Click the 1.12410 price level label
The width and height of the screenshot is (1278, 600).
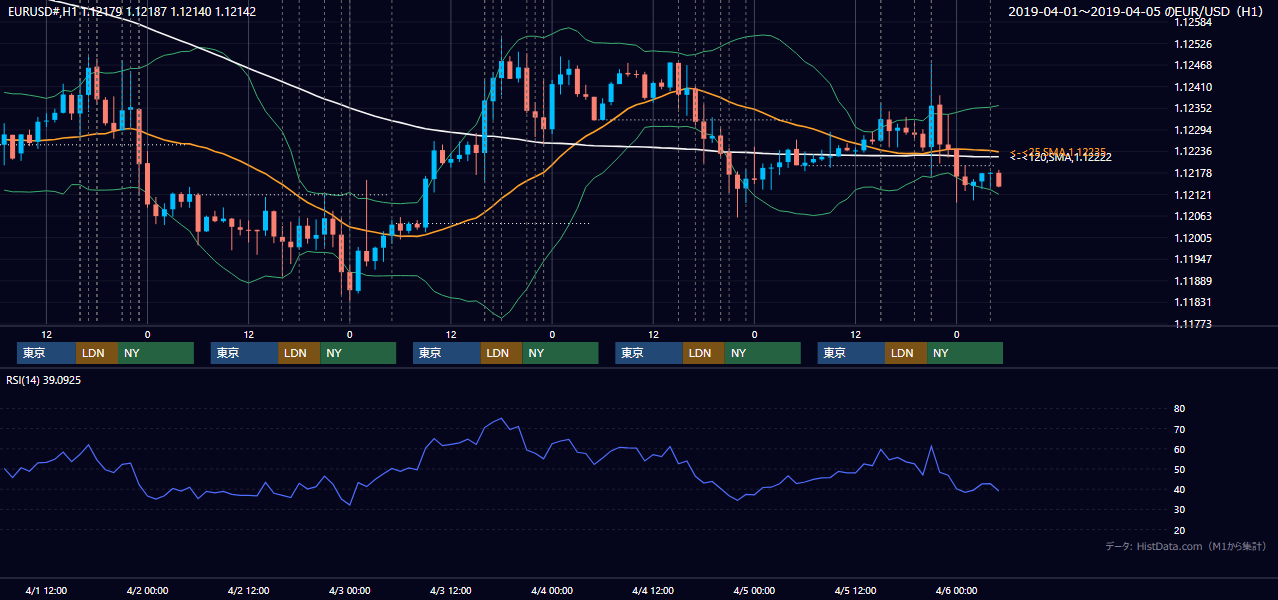click(x=1193, y=87)
